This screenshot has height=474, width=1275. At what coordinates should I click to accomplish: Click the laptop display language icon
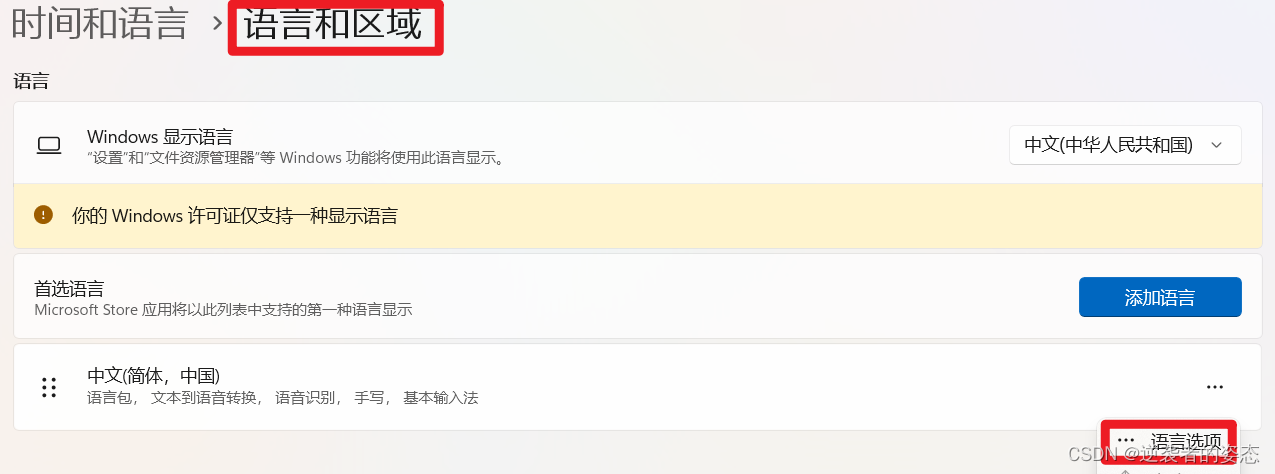[49, 146]
